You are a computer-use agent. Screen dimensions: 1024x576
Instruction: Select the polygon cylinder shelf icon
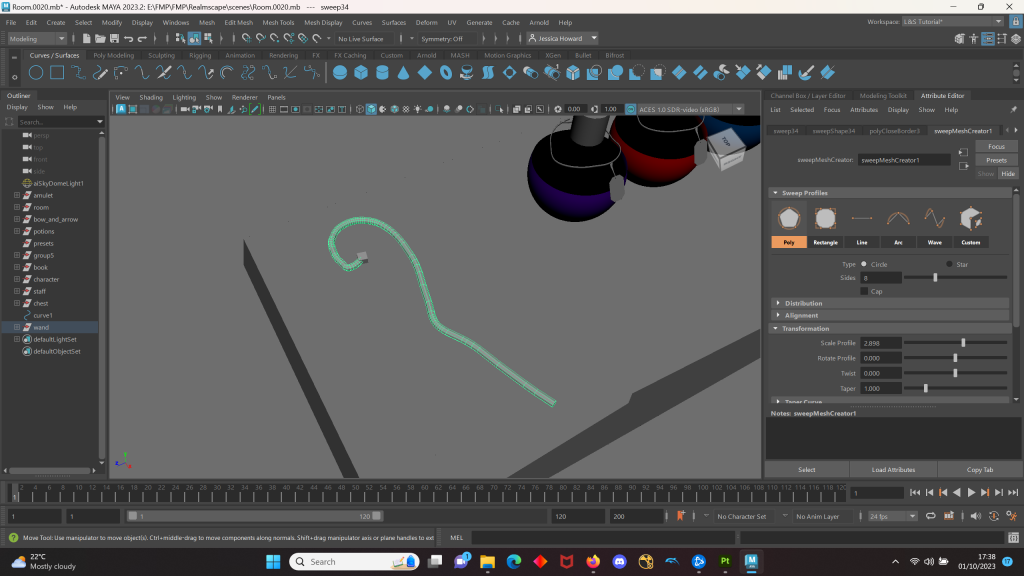[382, 72]
